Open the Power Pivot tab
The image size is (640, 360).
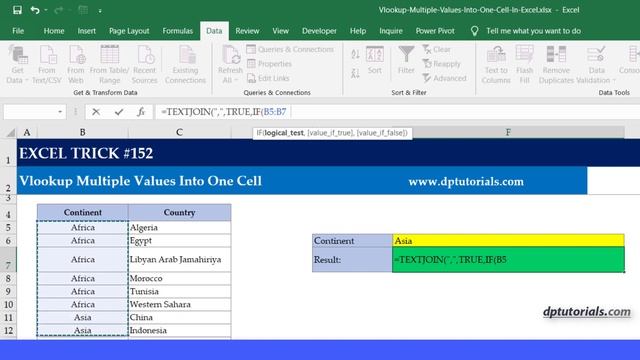(x=435, y=31)
